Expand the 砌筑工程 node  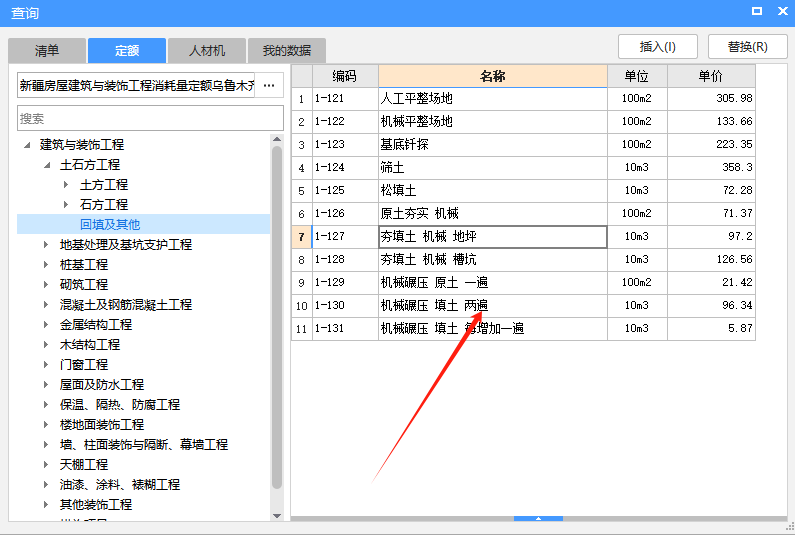pyautogui.click(x=46, y=284)
